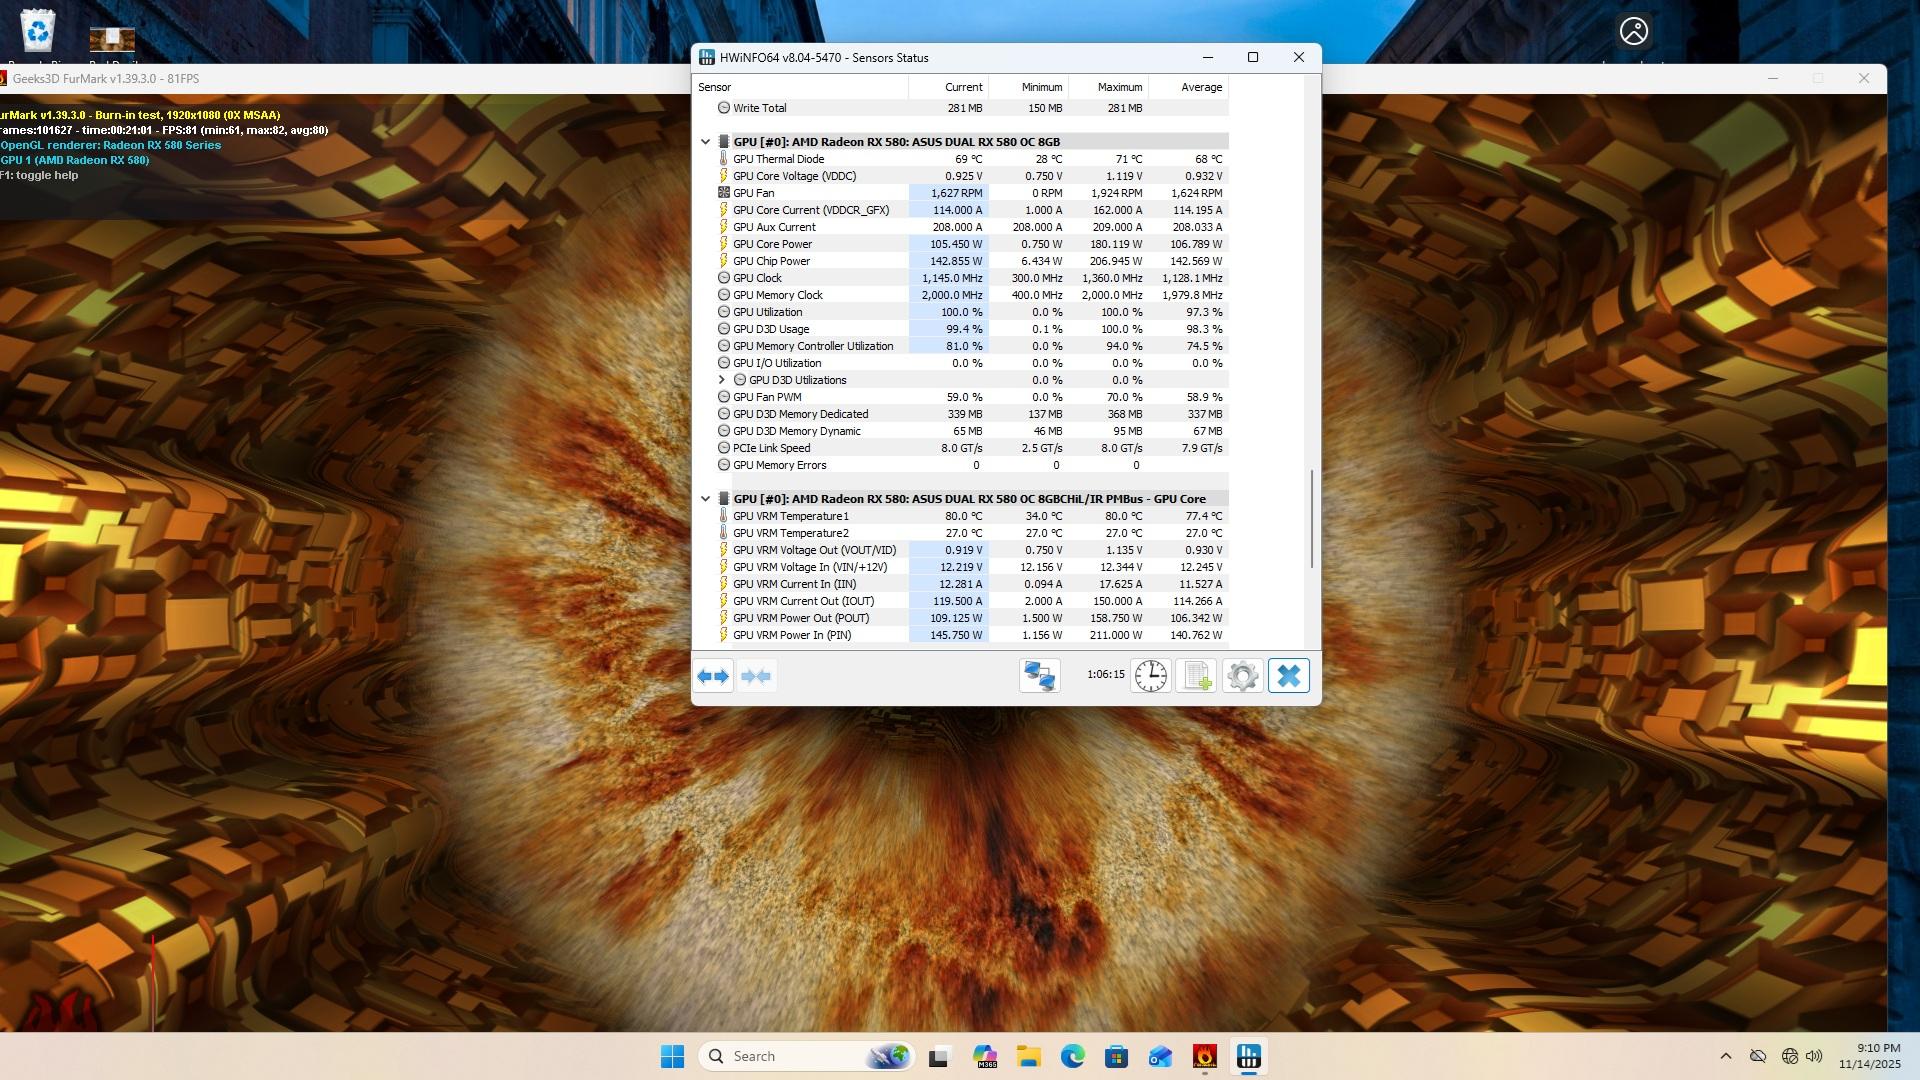Click the Minimum column header
The height and width of the screenshot is (1080, 1920).
click(1029, 87)
